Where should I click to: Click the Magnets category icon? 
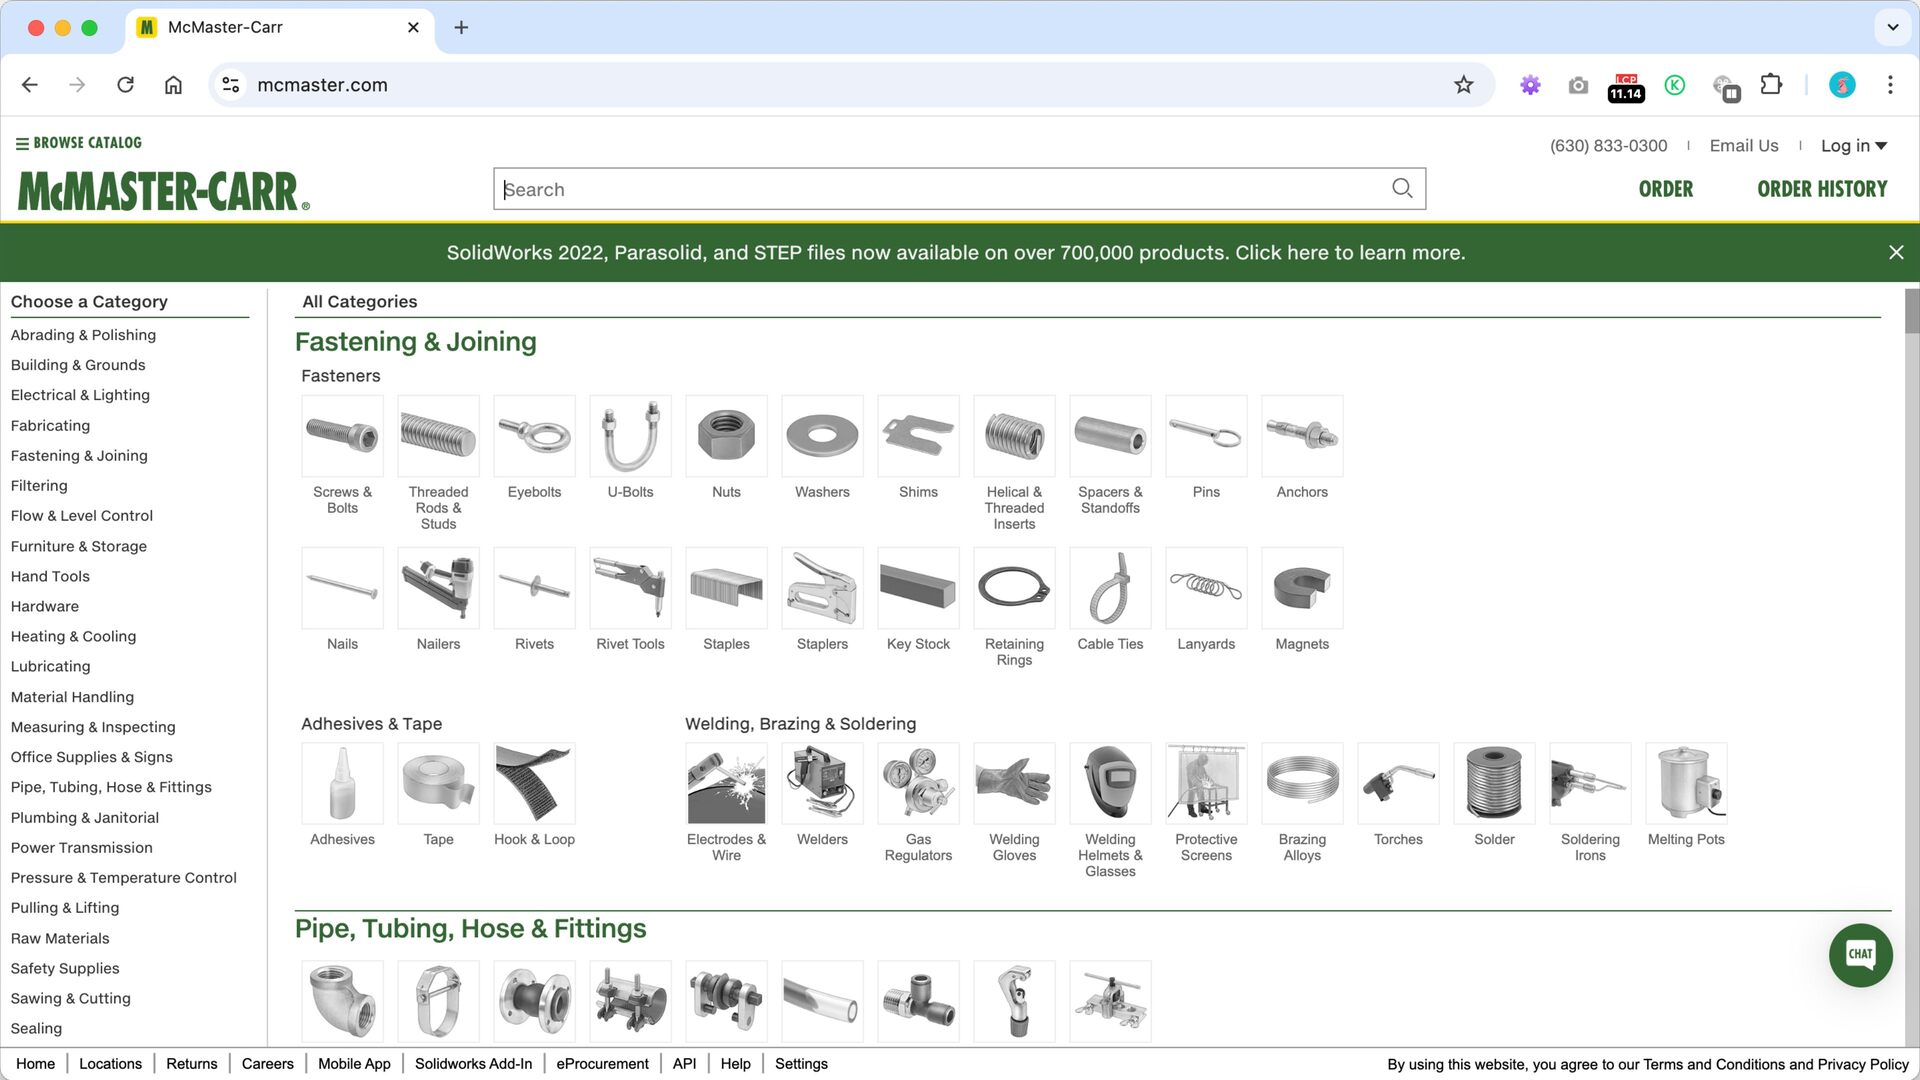(1302, 588)
